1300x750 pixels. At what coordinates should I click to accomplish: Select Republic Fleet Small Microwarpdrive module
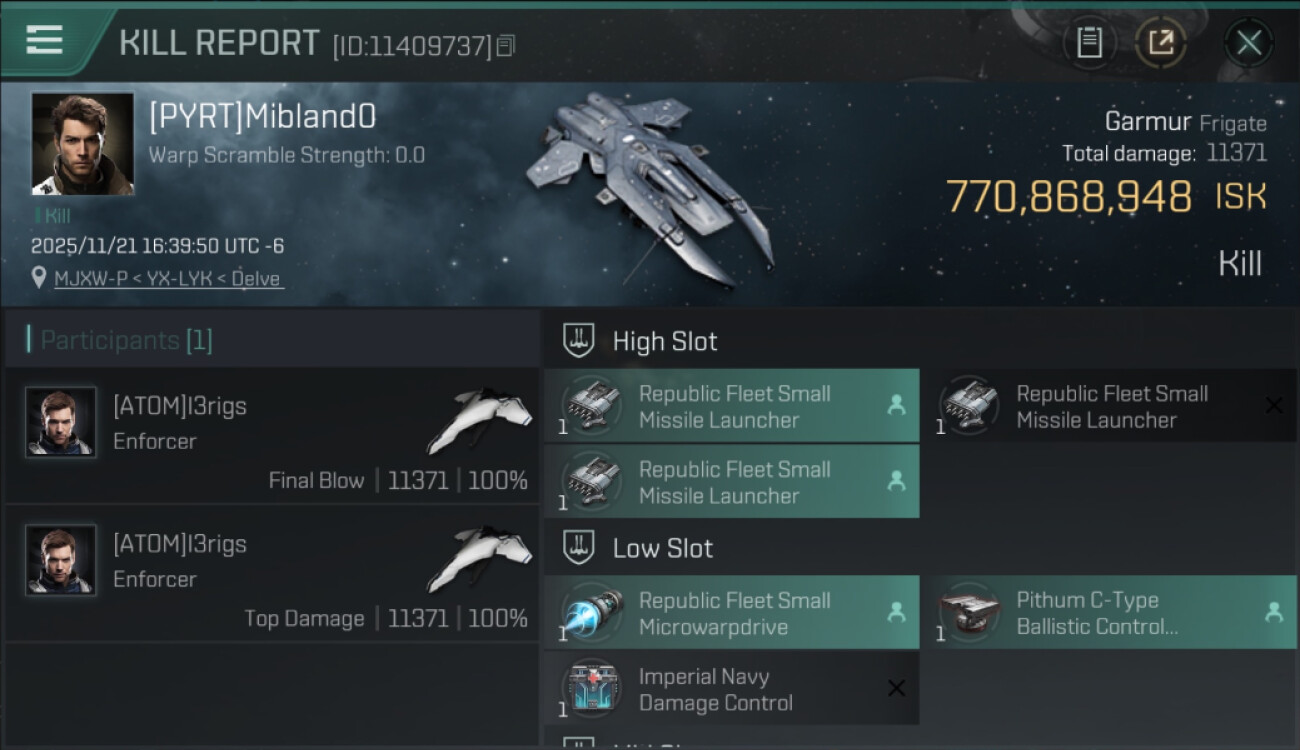pyautogui.click(x=734, y=613)
